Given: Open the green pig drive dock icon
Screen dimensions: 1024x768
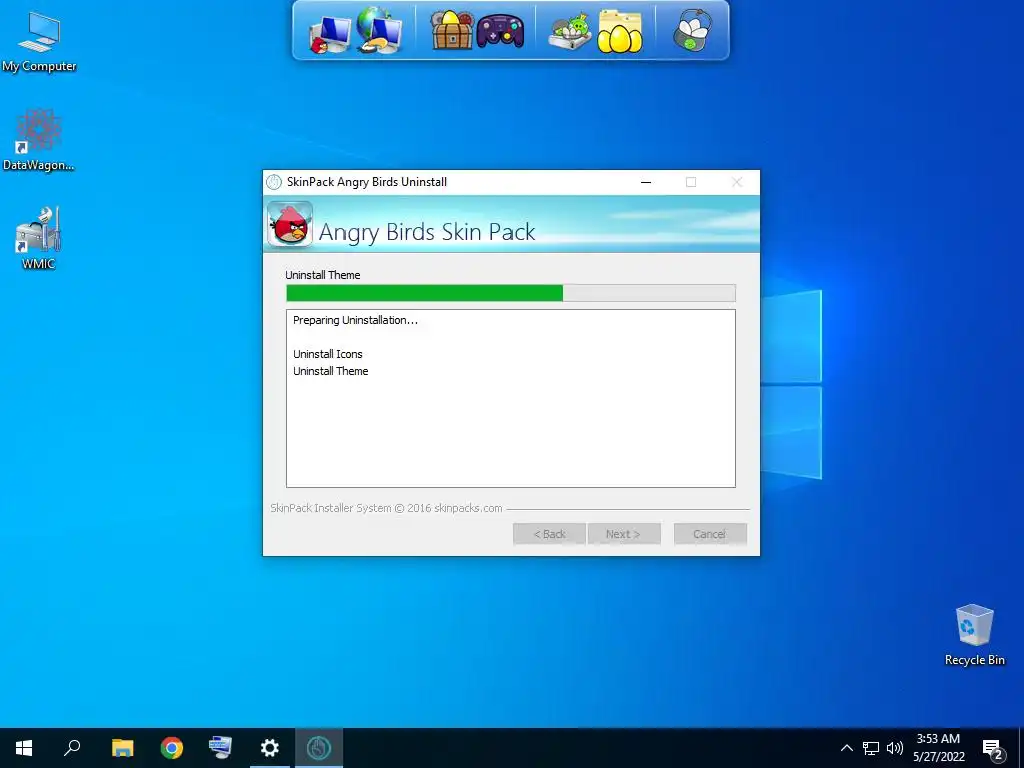Looking at the screenshot, I should 570,33.
